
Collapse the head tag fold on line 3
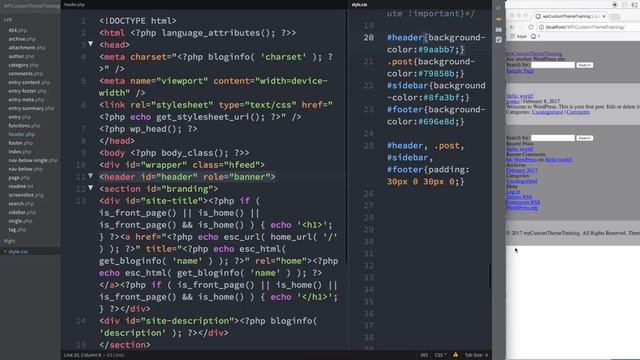tap(91, 44)
